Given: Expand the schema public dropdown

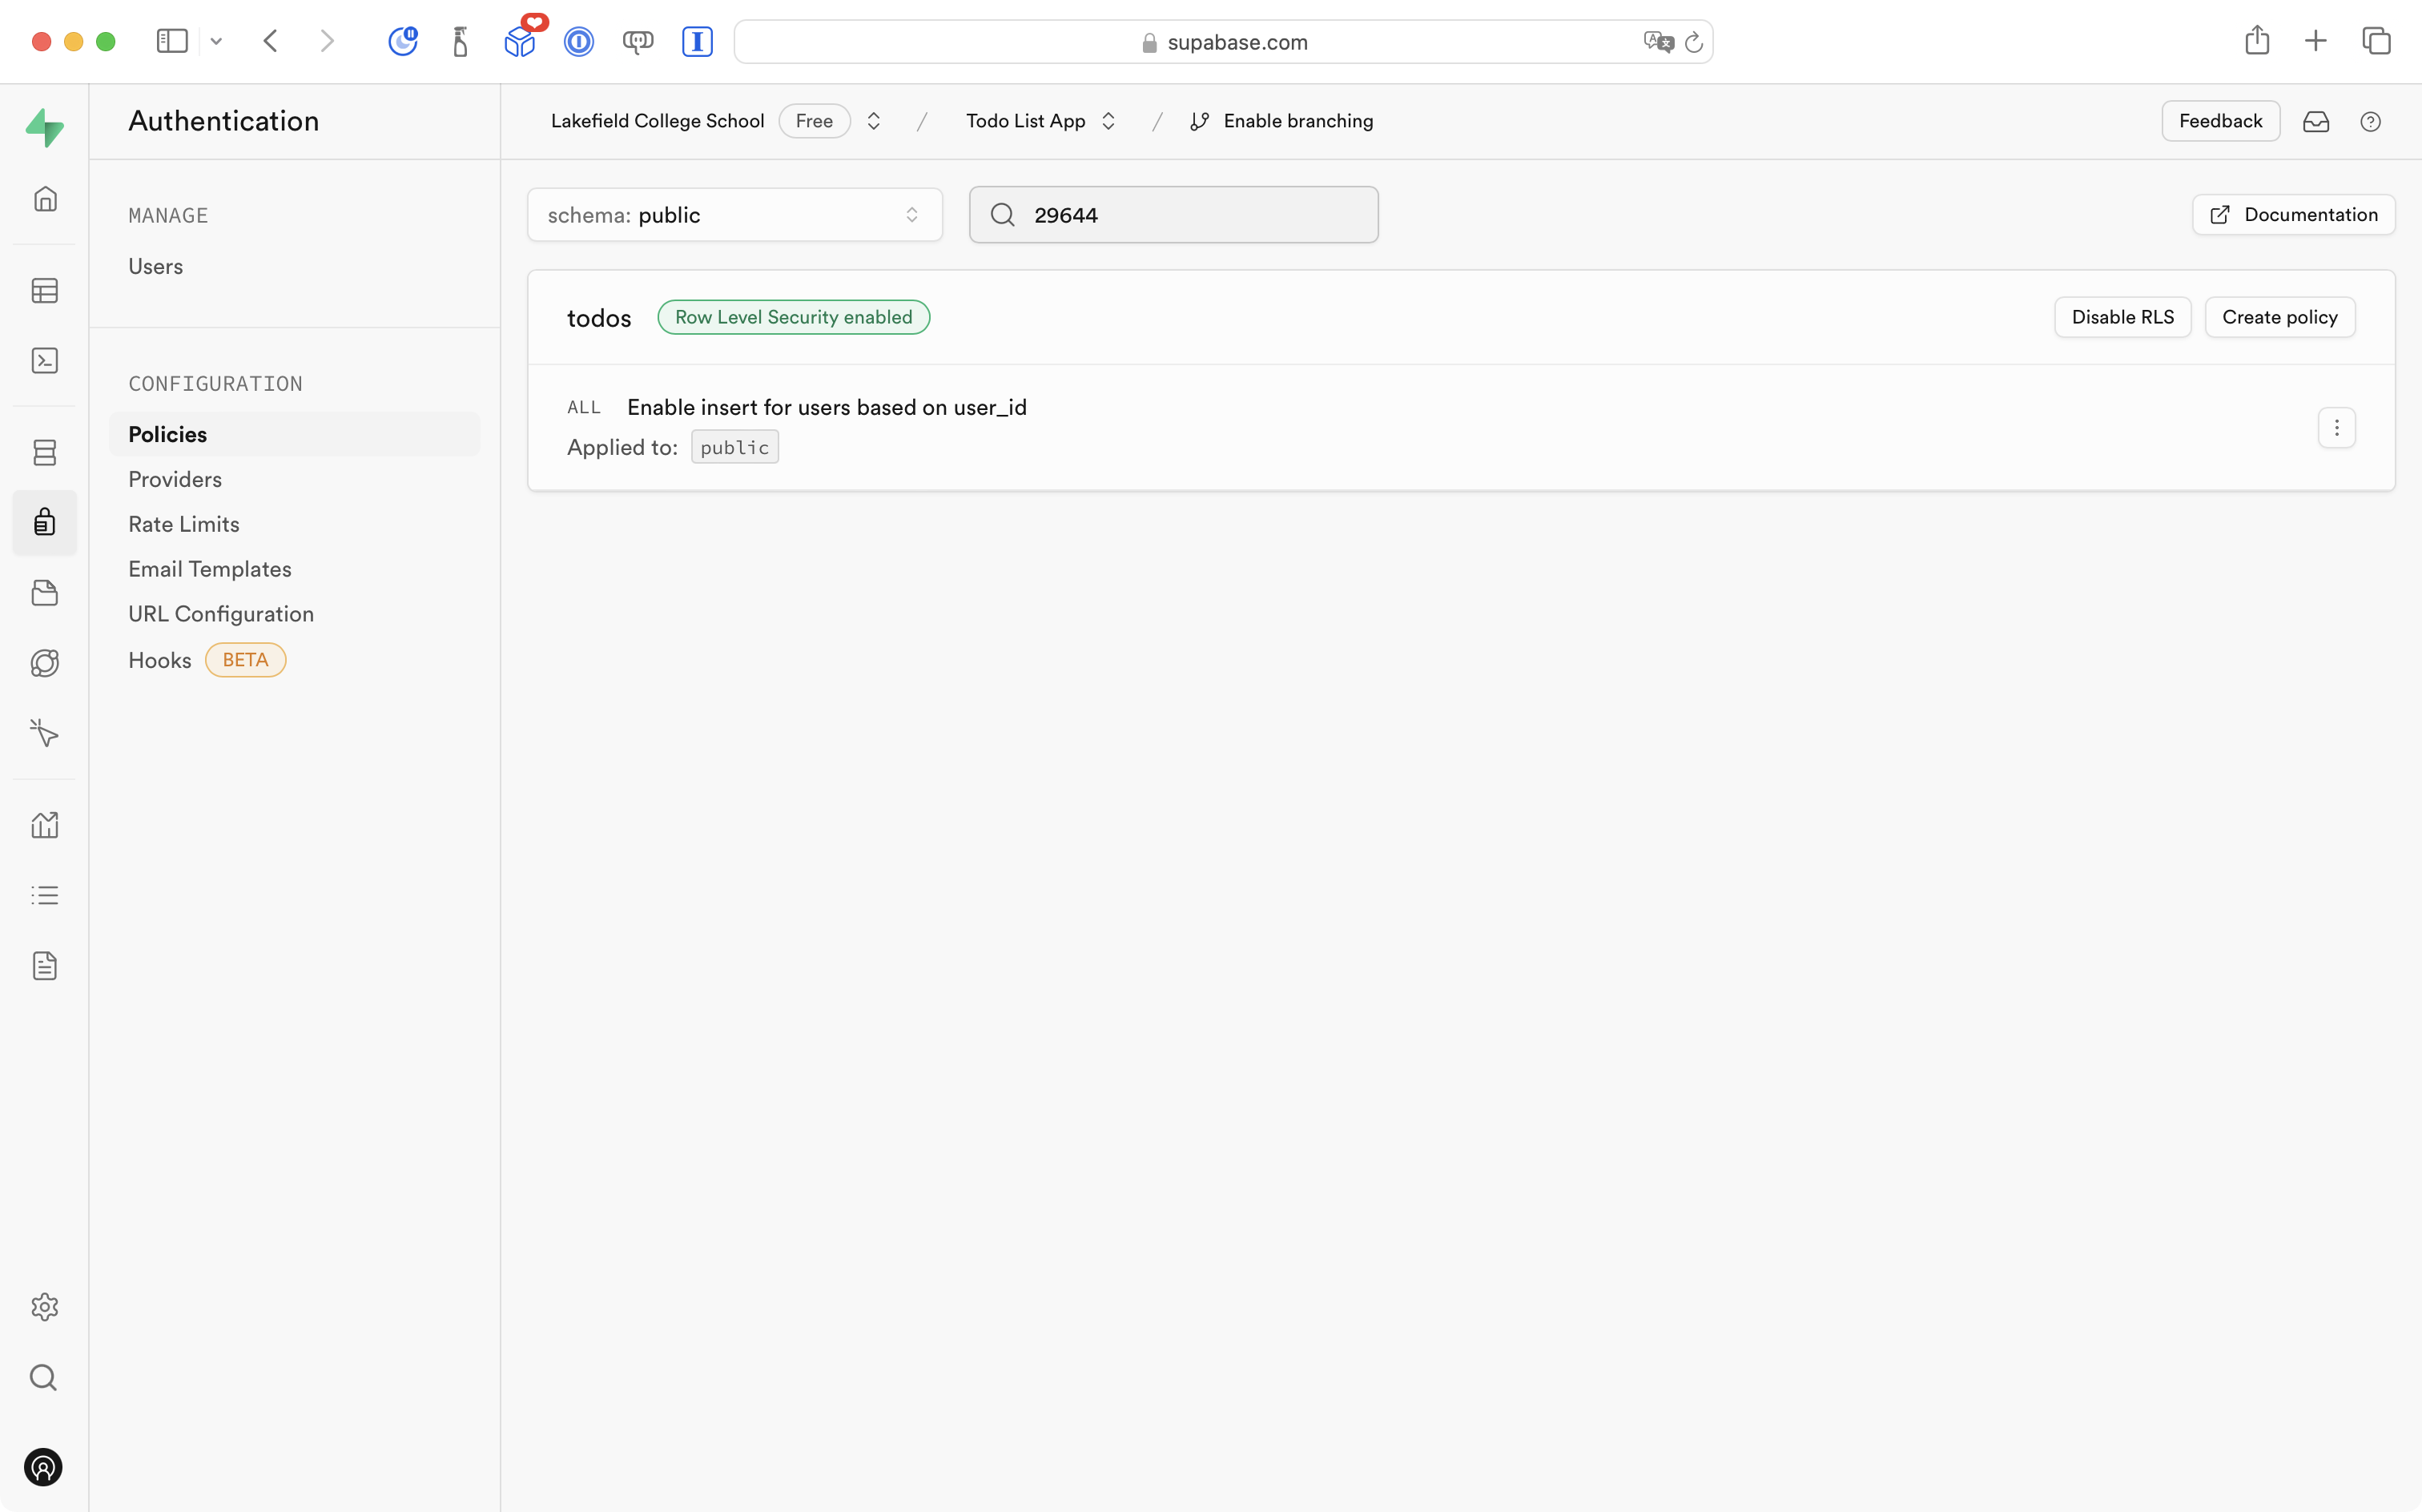Looking at the screenshot, I should point(734,215).
